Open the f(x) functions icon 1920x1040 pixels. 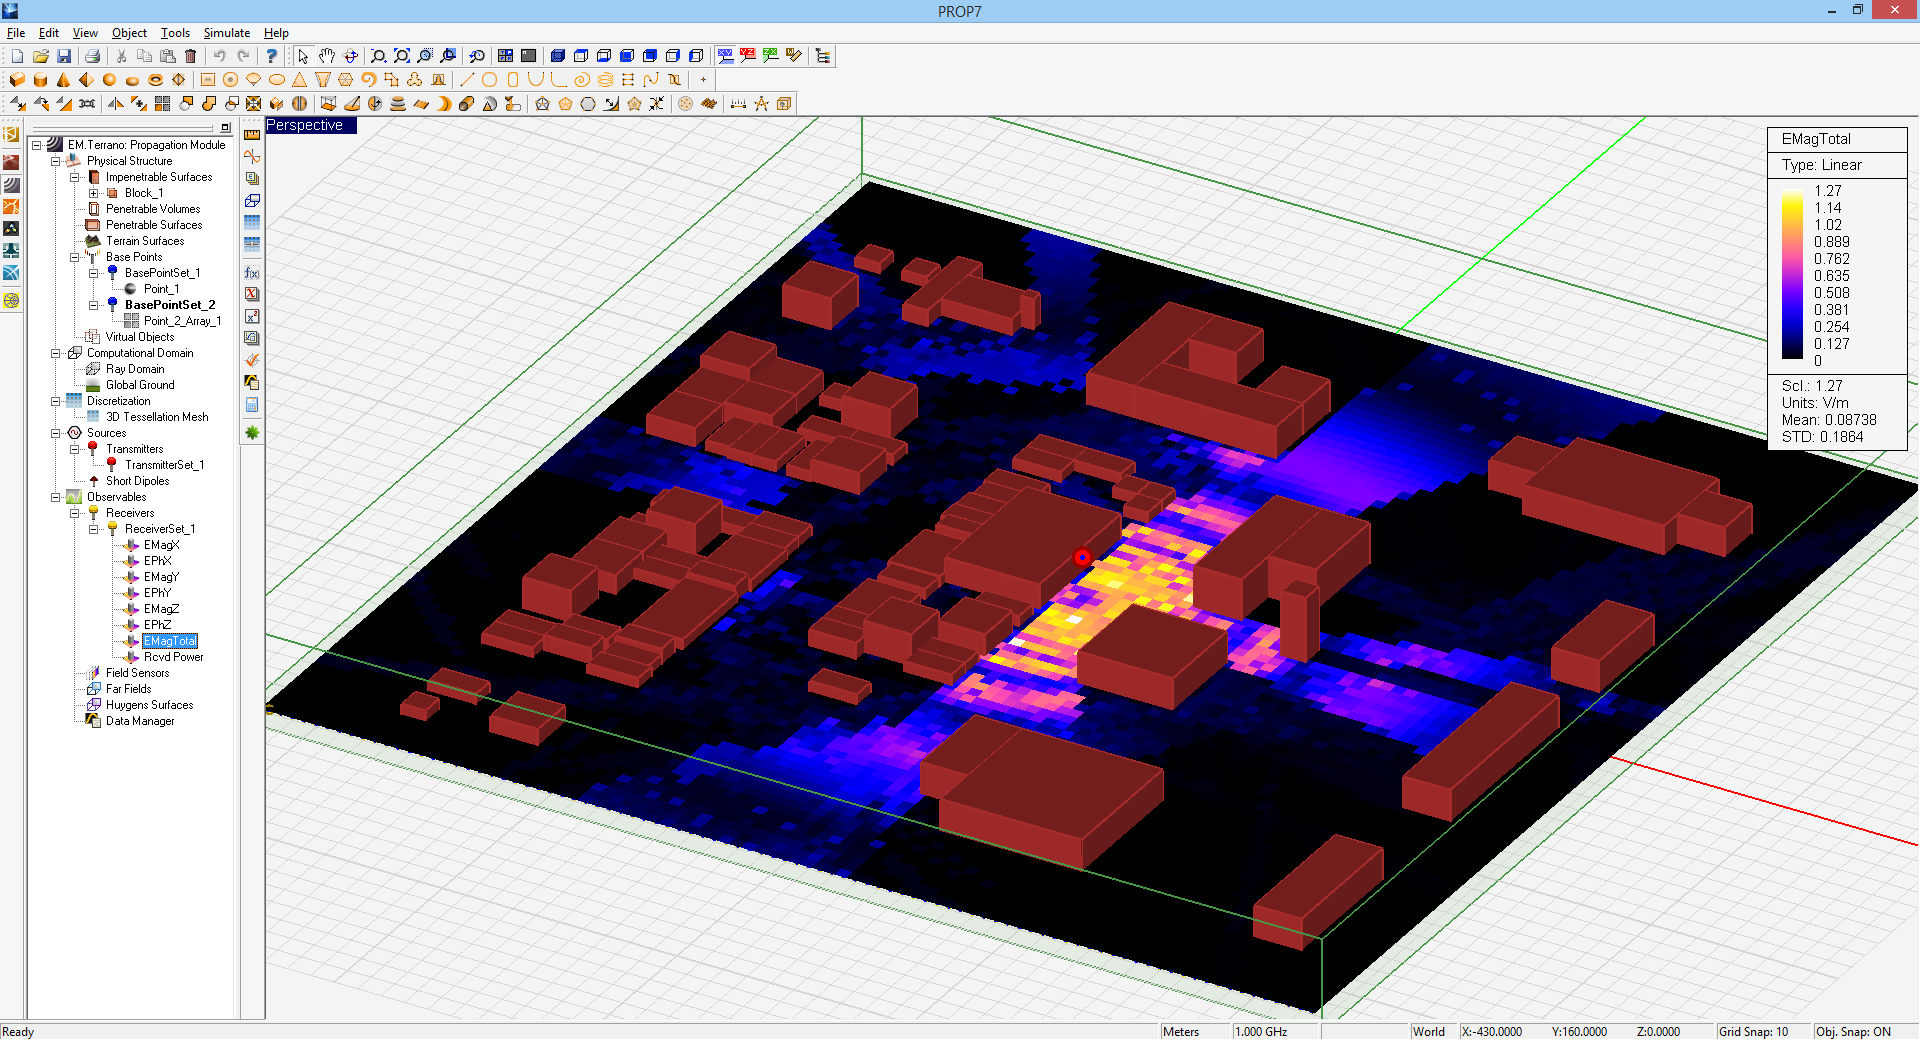pyautogui.click(x=252, y=273)
